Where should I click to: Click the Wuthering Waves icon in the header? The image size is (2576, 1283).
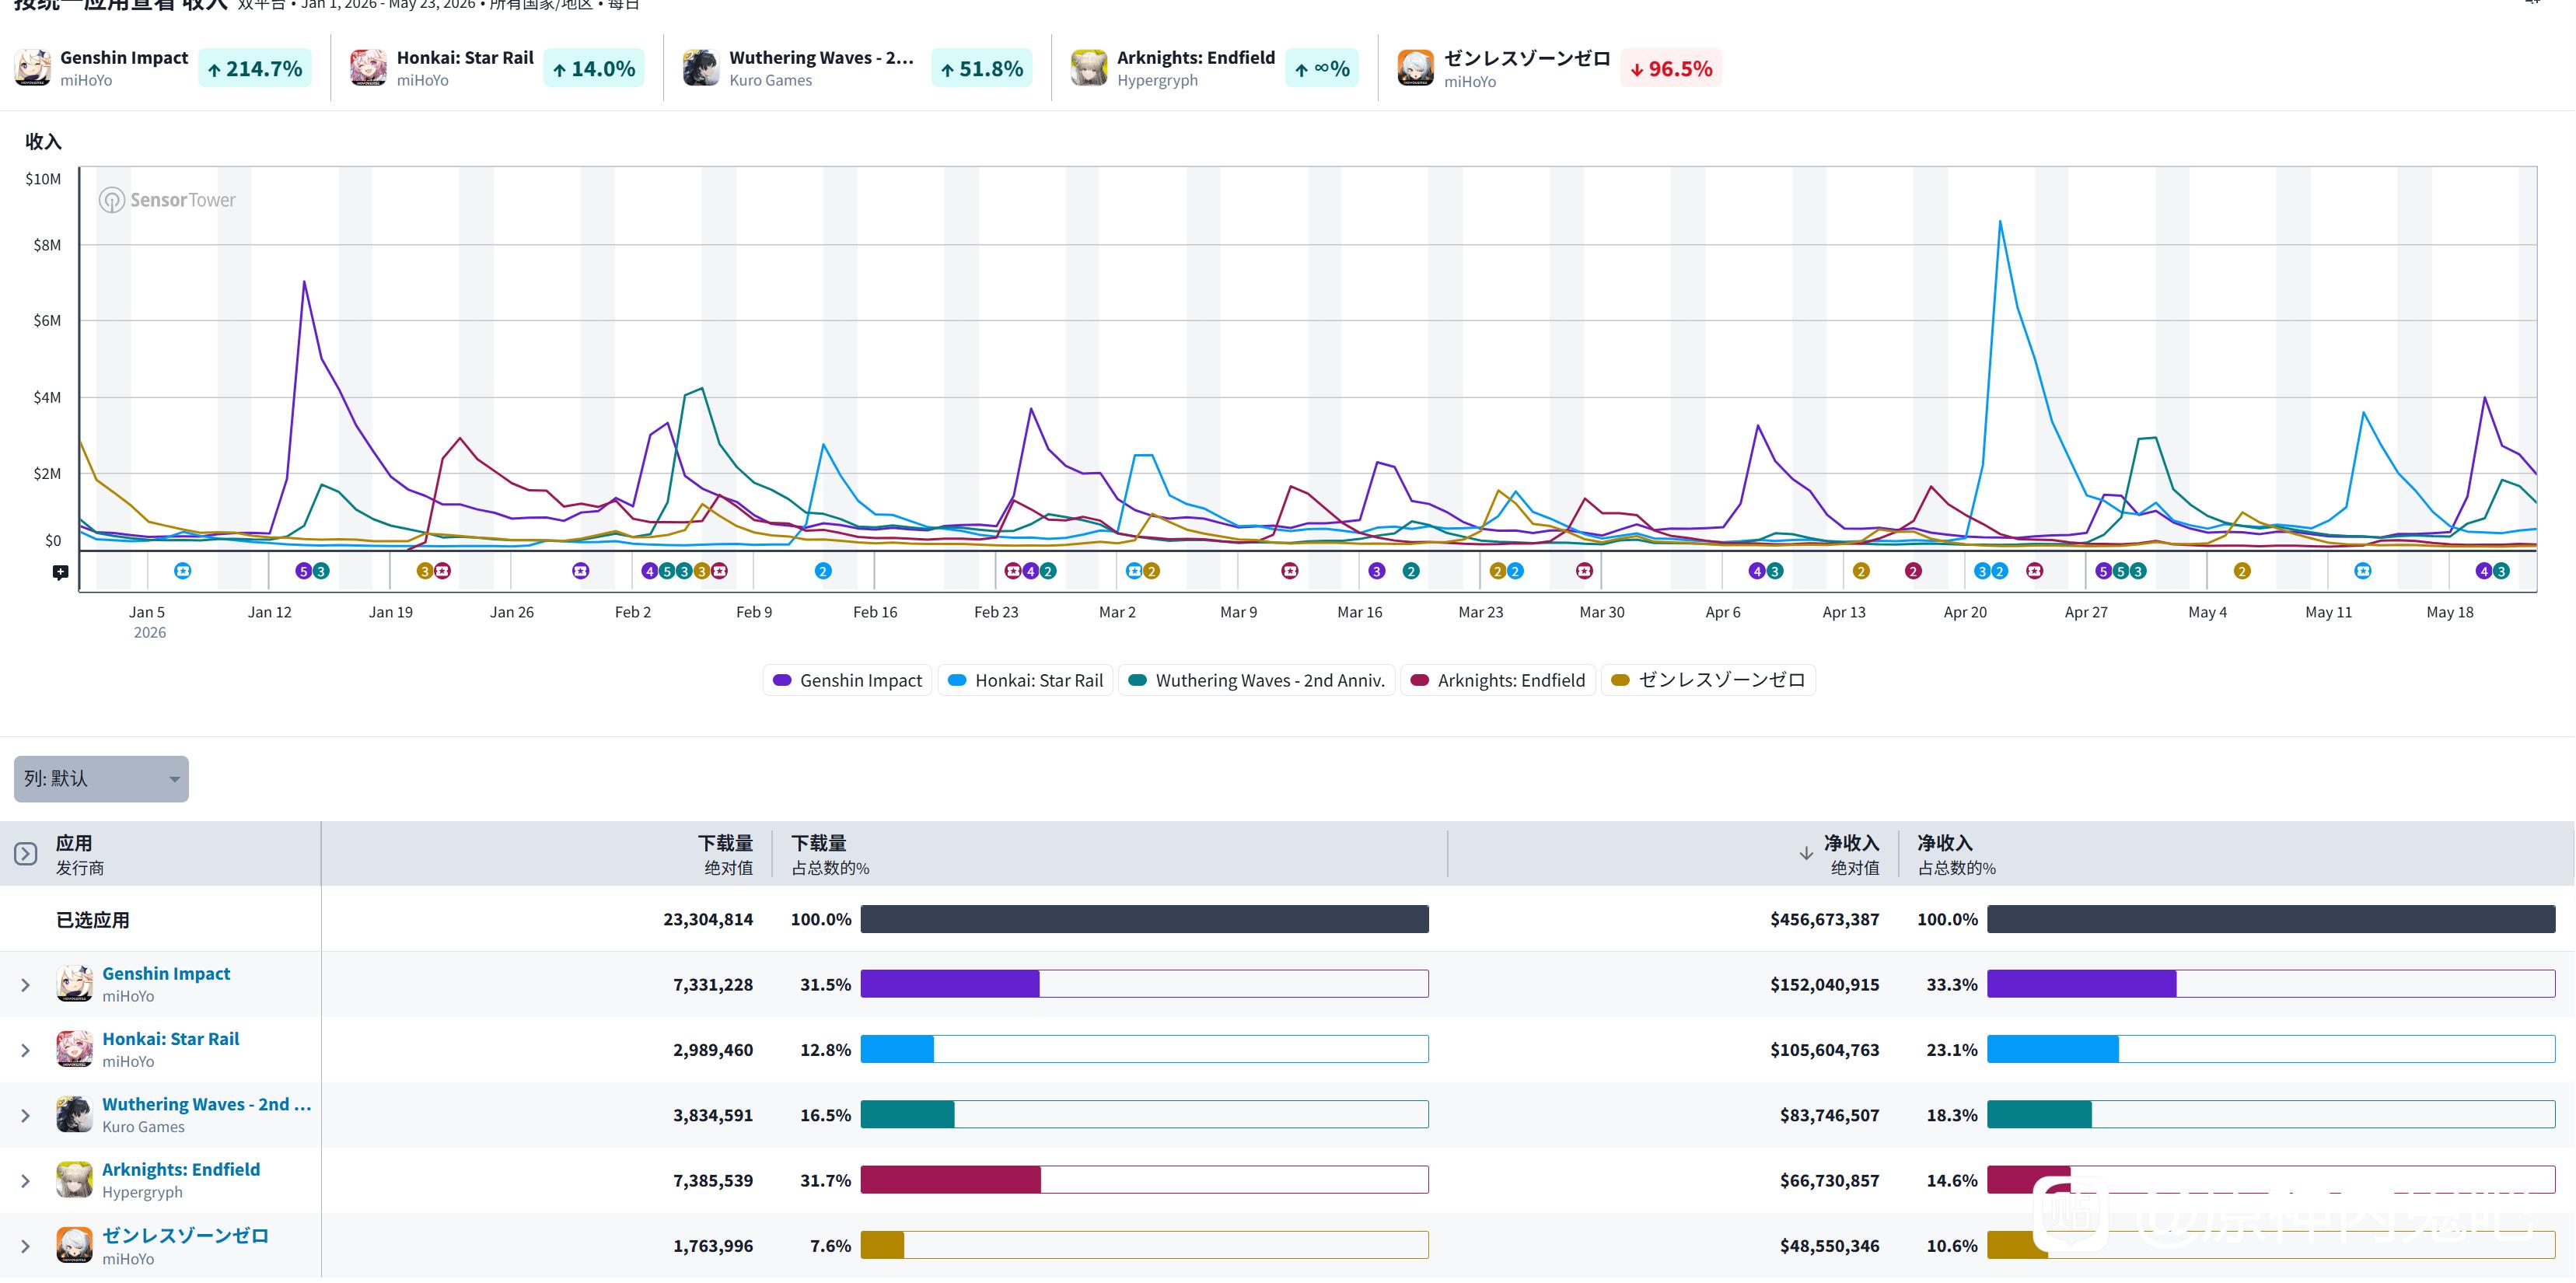click(x=701, y=68)
